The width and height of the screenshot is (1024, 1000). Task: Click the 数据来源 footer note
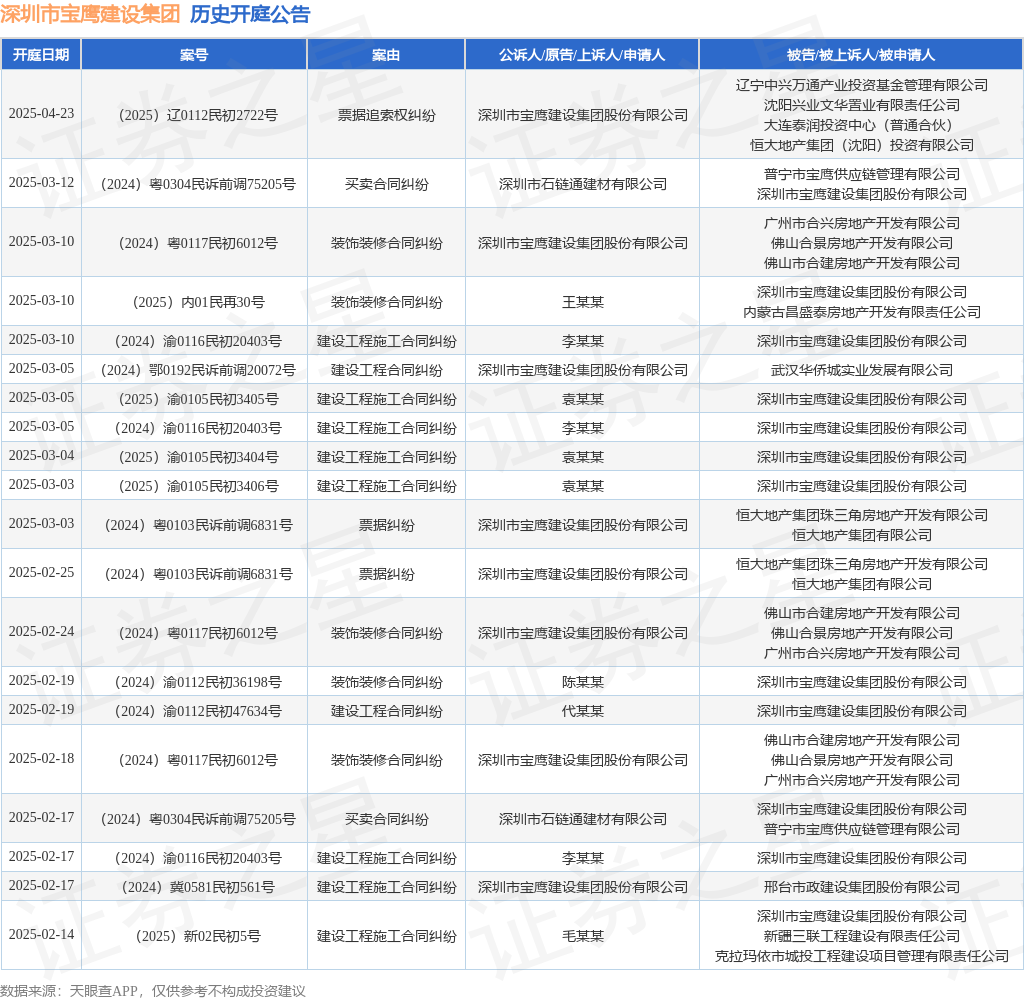153,991
